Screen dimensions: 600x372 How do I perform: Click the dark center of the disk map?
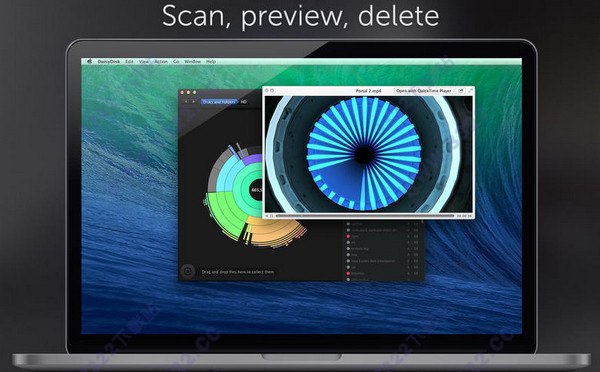pos(257,189)
